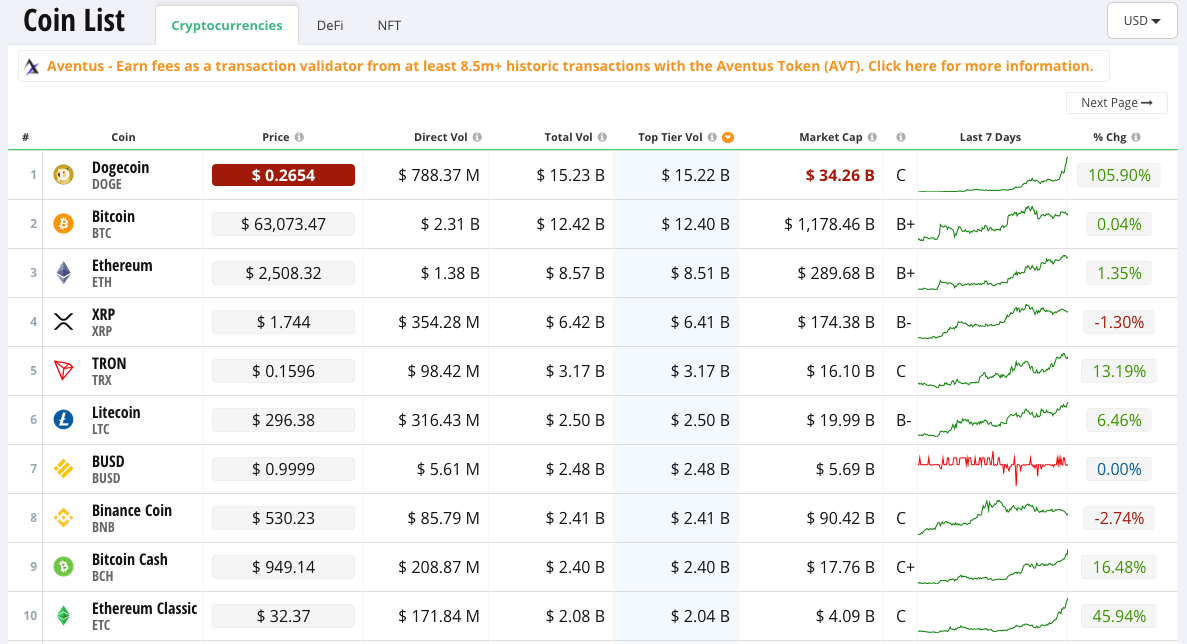
Task: Click the Coin List page heading
Action: (x=74, y=20)
